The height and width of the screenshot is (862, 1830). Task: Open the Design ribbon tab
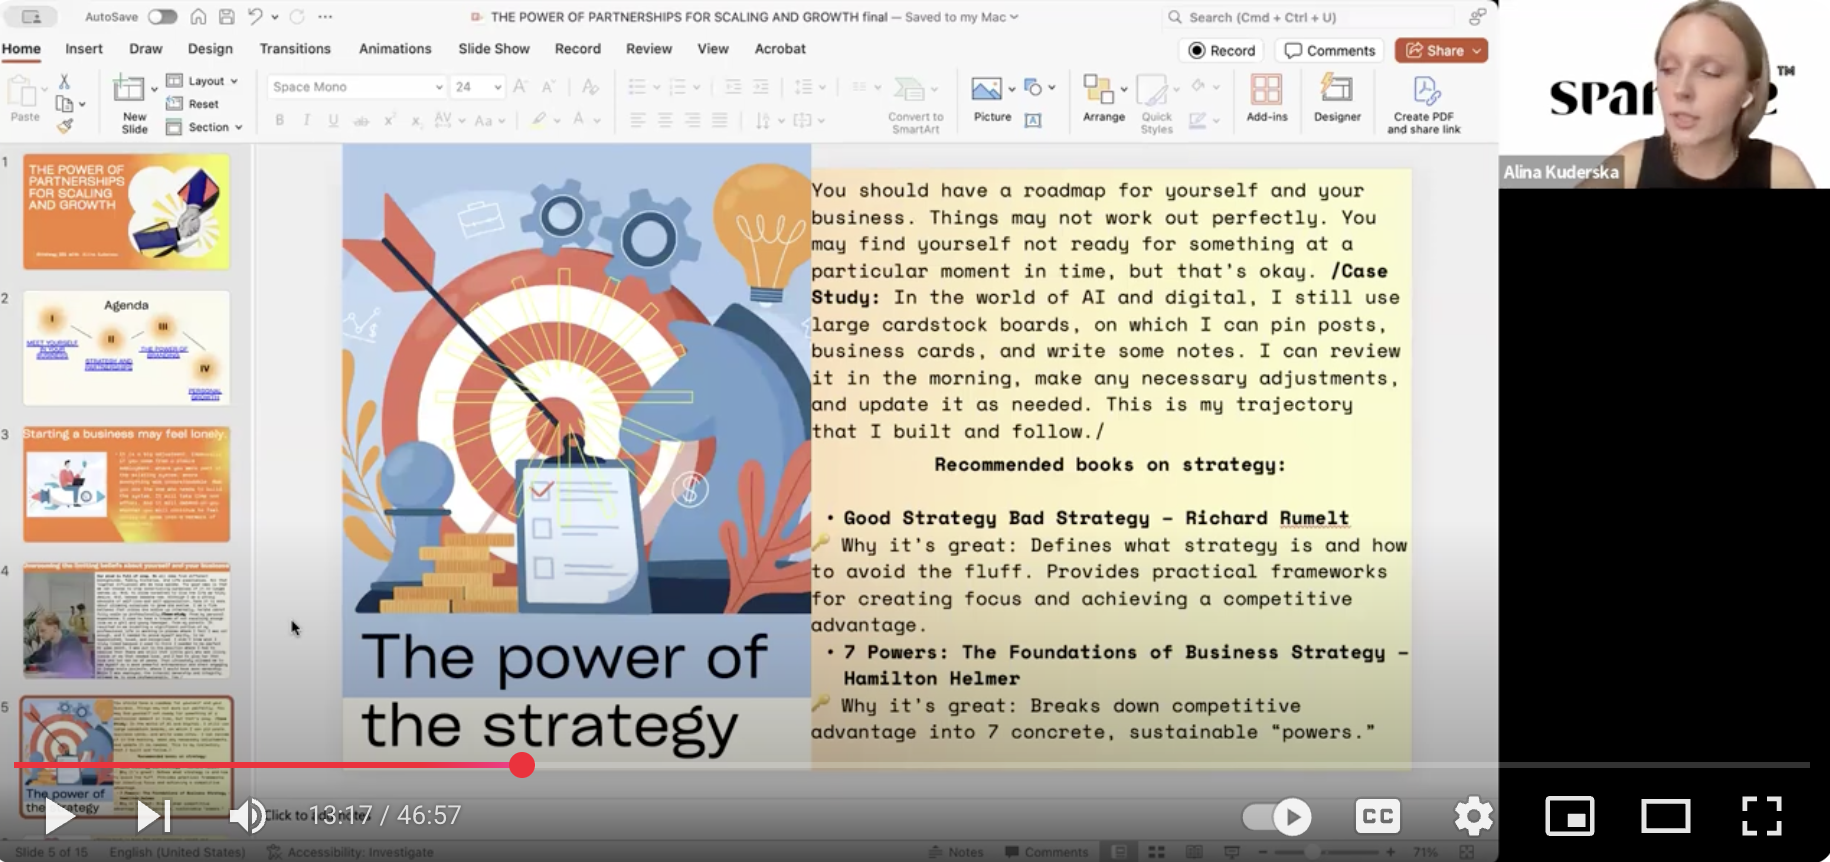pyautogui.click(x=210, y=49)
